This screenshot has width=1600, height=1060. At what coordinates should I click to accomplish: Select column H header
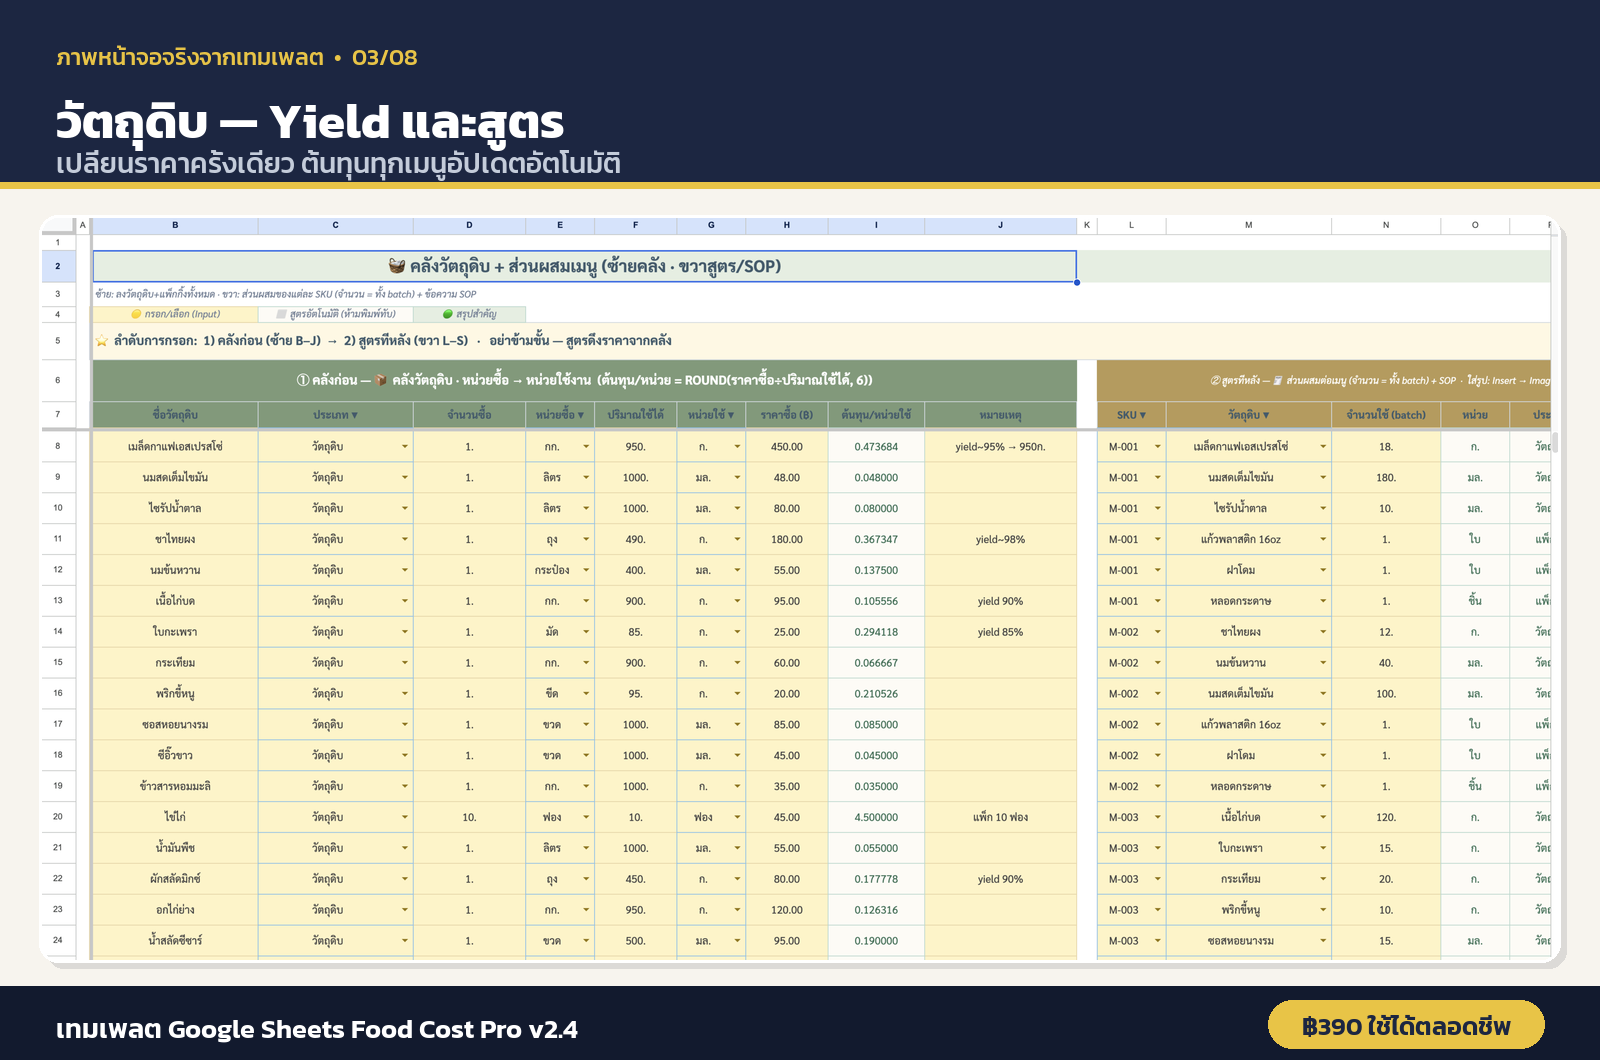(787, 225)
